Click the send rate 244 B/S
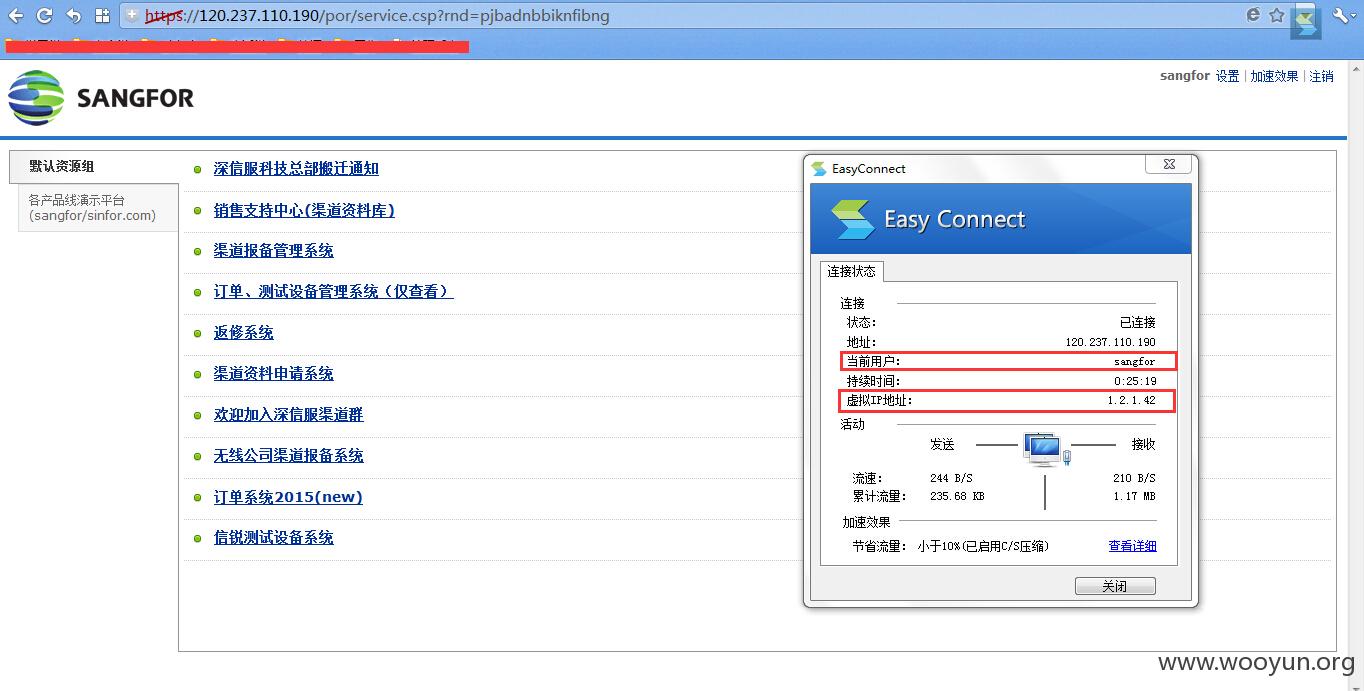The height and width of the screenshot is (691, 1364). pyautogui.click(x=950, y=478)
